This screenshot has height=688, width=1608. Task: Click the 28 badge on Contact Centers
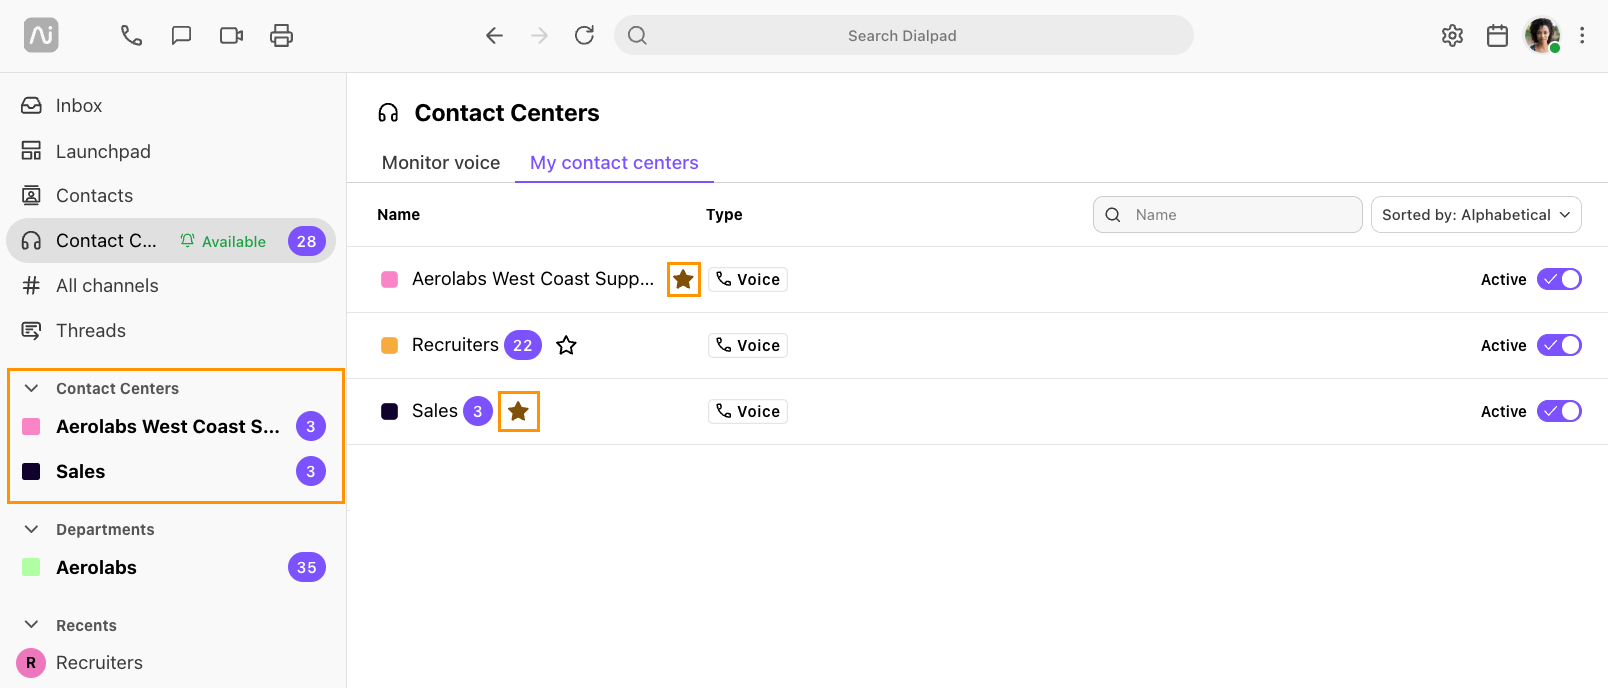(307, 242)
